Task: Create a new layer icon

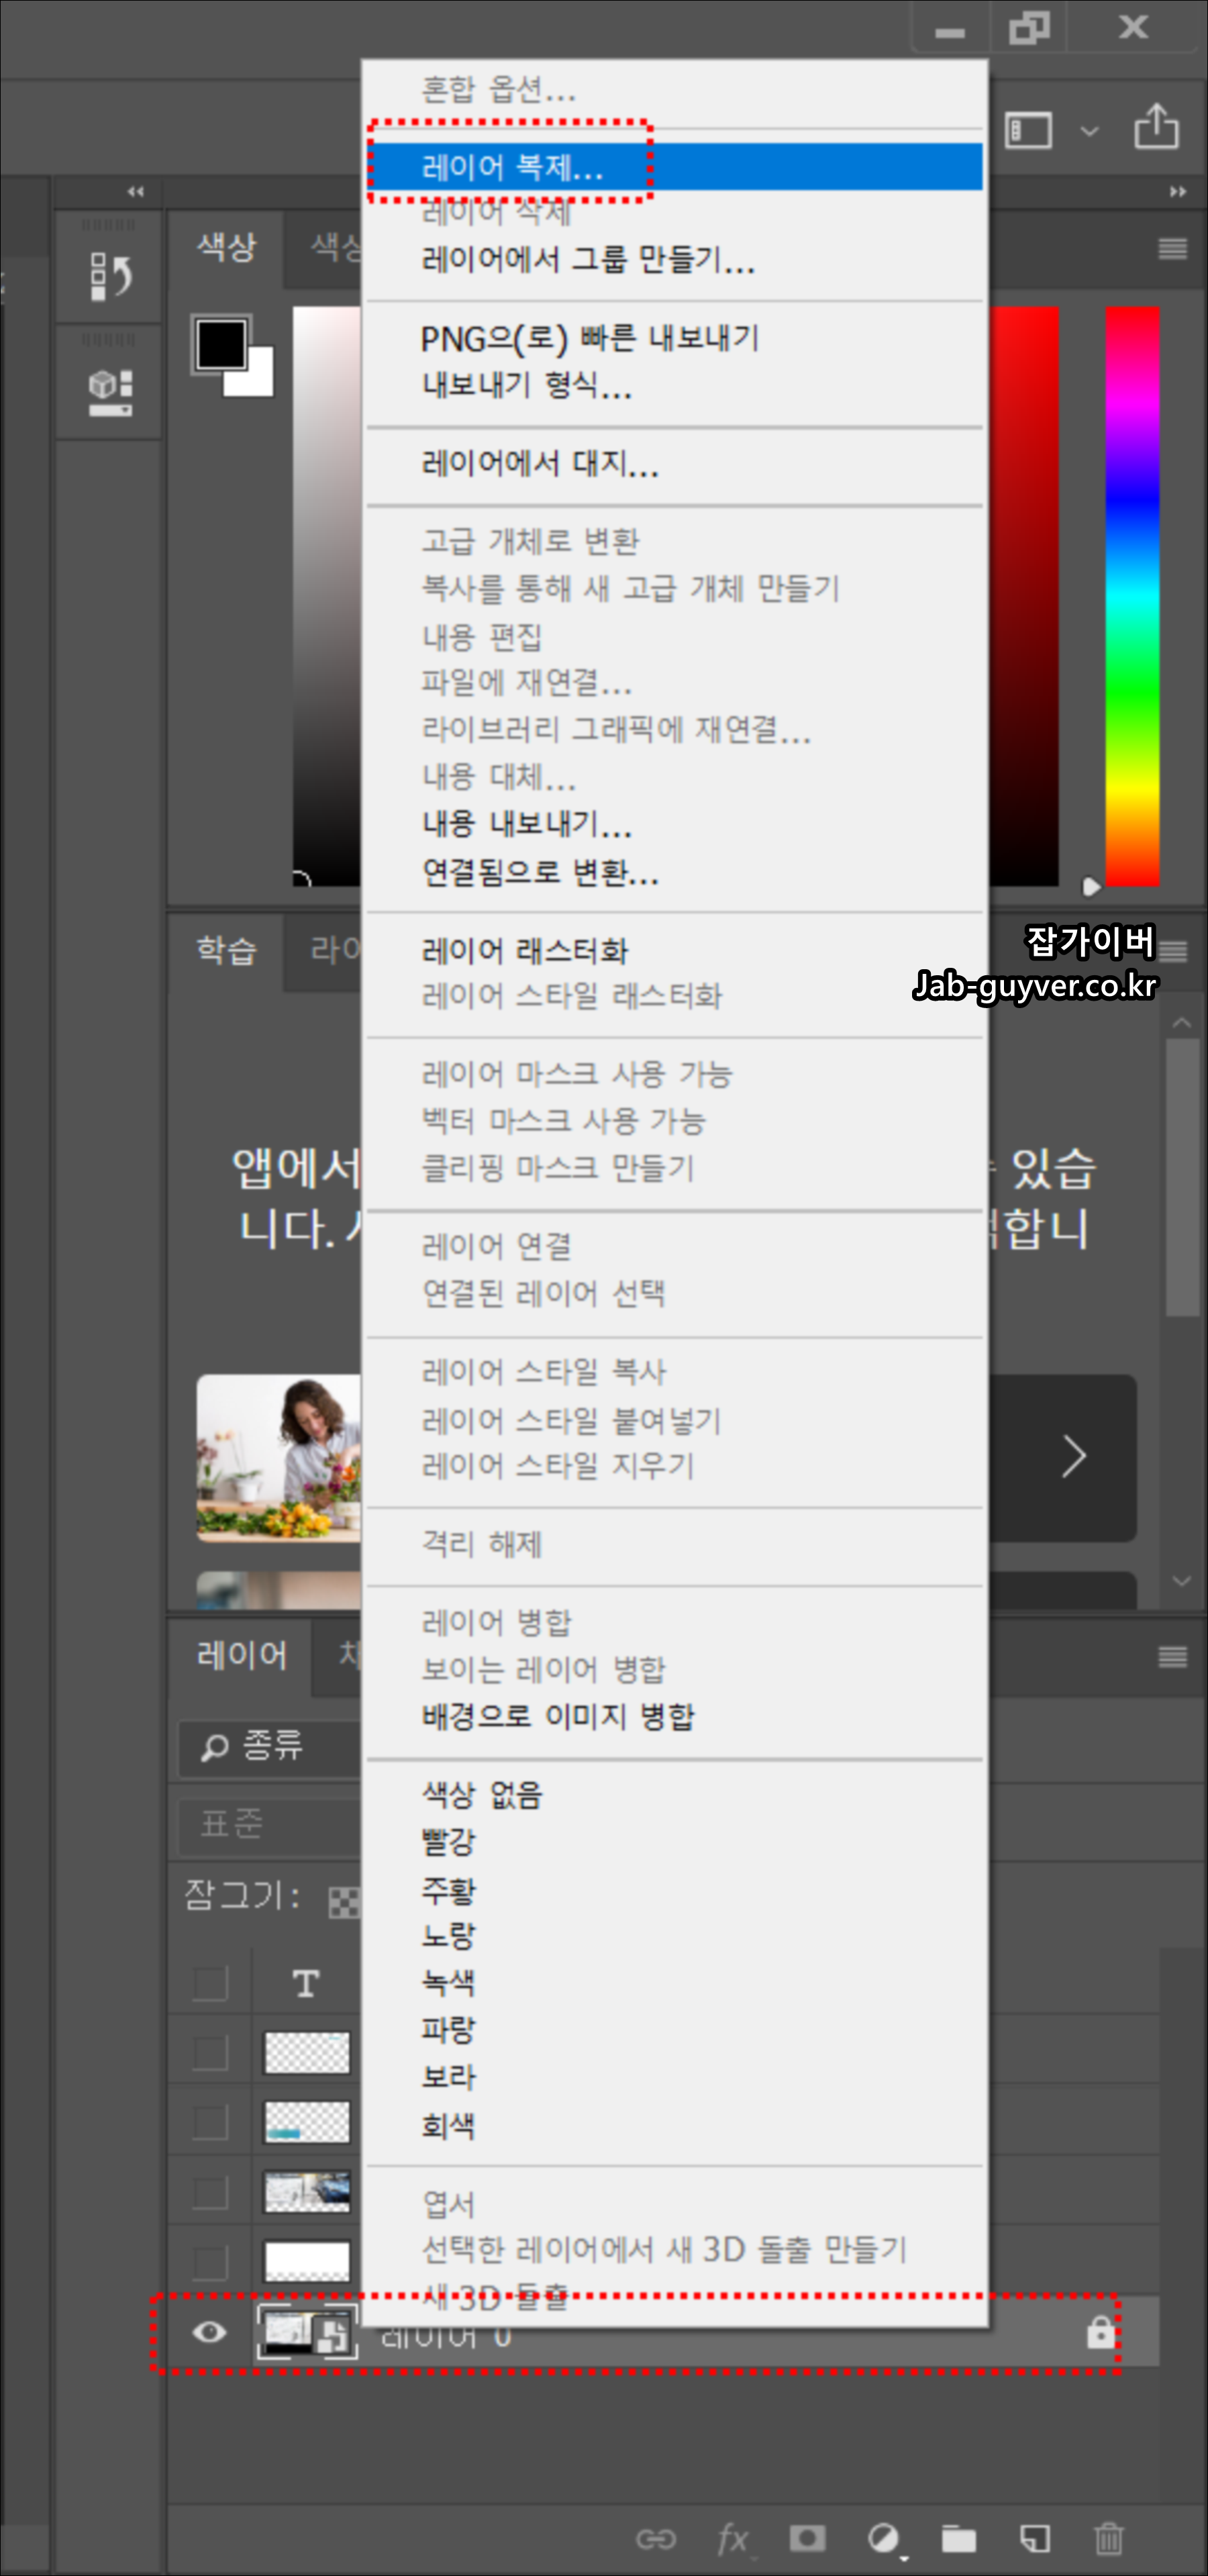Action: click(x=1035, y=2538)
